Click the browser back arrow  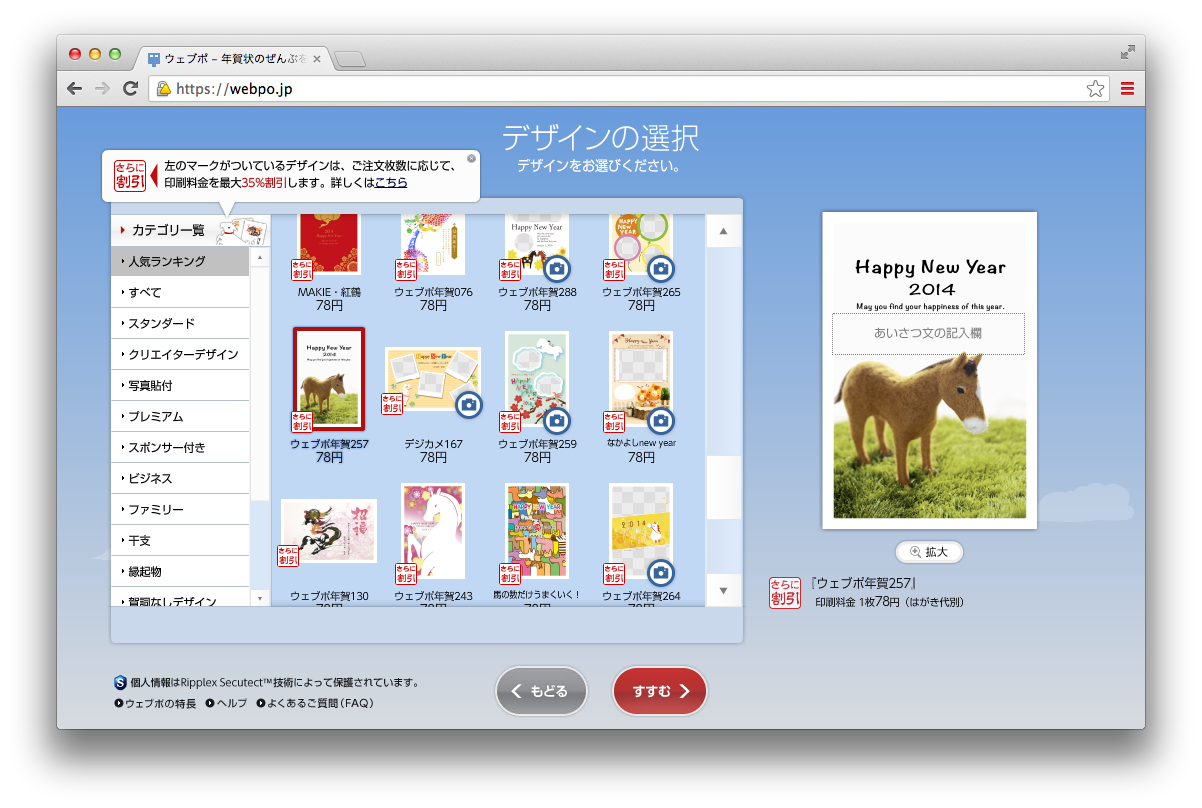(x=74, y=89)
